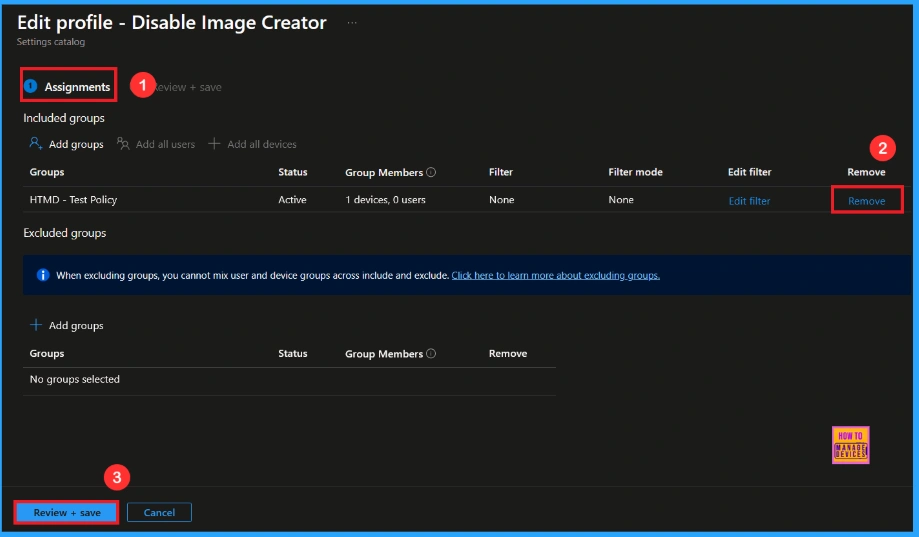Click the Add all devices option

pyautogui.click(x=261, y=144)
